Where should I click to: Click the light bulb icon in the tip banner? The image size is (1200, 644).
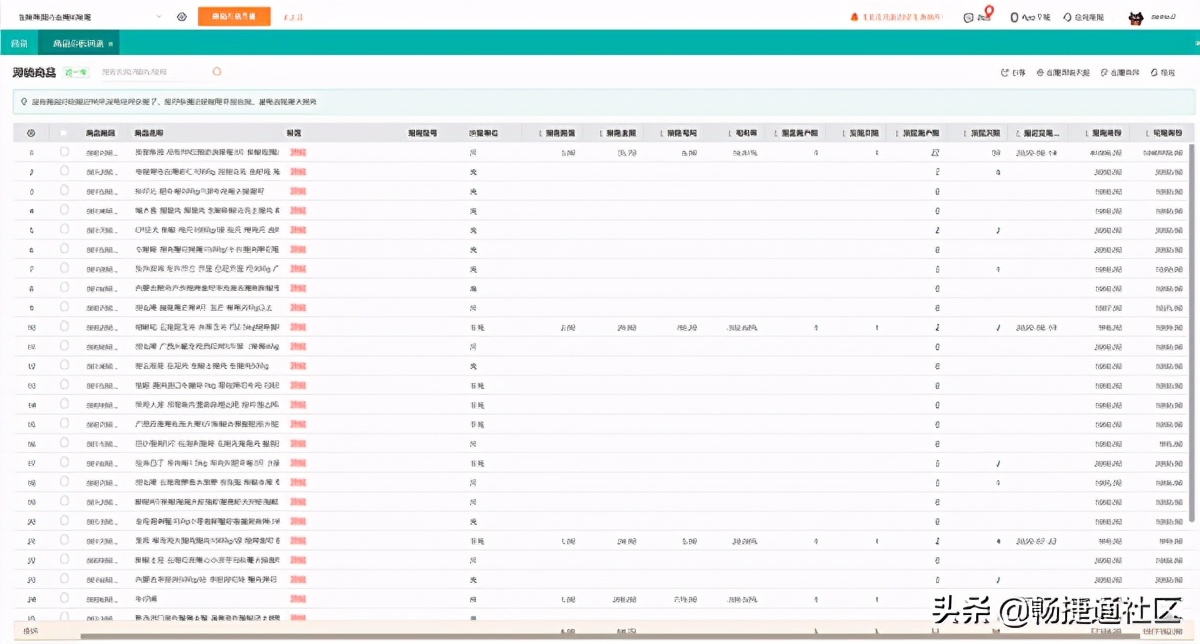[23, 102]
